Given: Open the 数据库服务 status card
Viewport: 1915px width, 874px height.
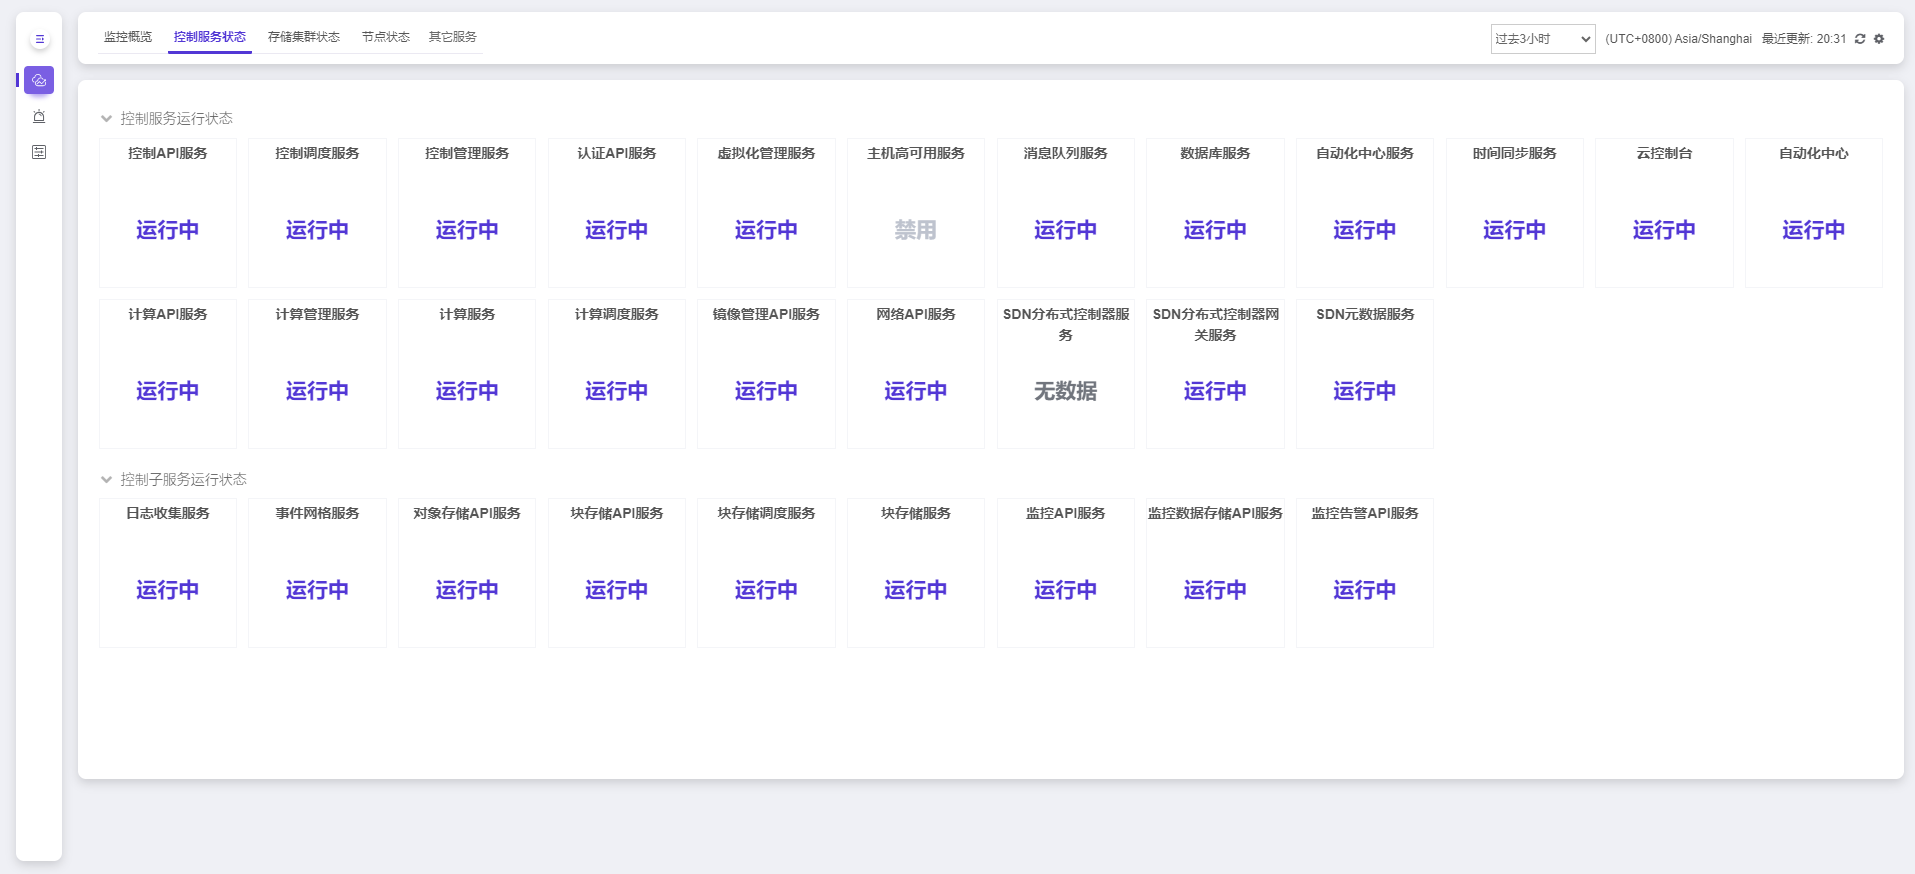Looking at the screenshot, I should pyautogui.click(x=1215, y=213).
